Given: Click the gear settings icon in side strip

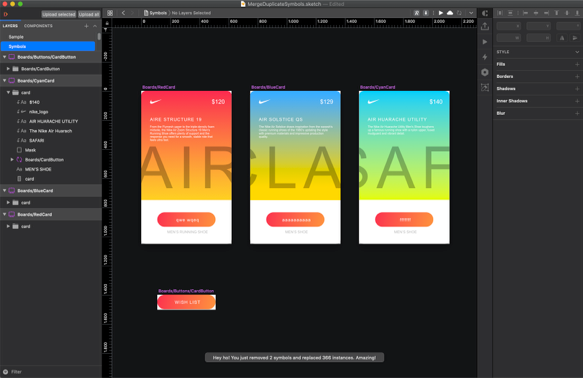Looking at the screenshot, I should point(485,72).
